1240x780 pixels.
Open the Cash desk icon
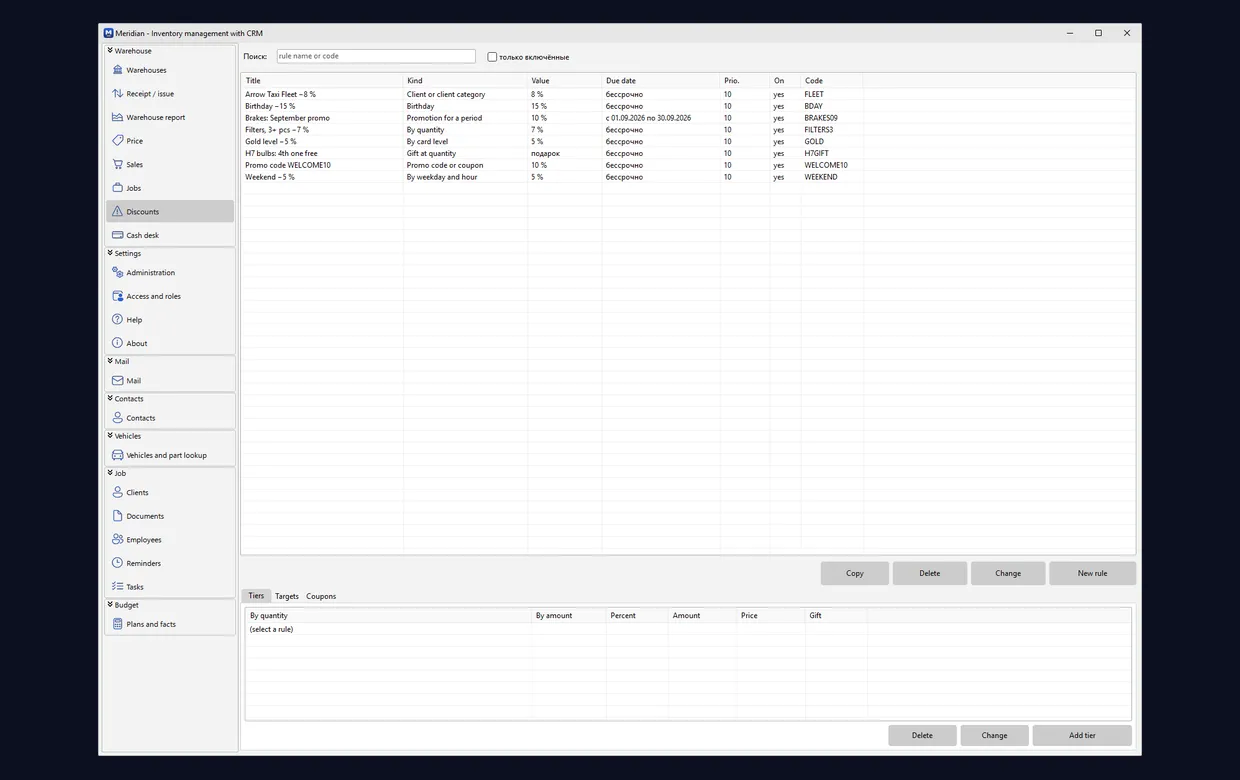coord(117,235)
